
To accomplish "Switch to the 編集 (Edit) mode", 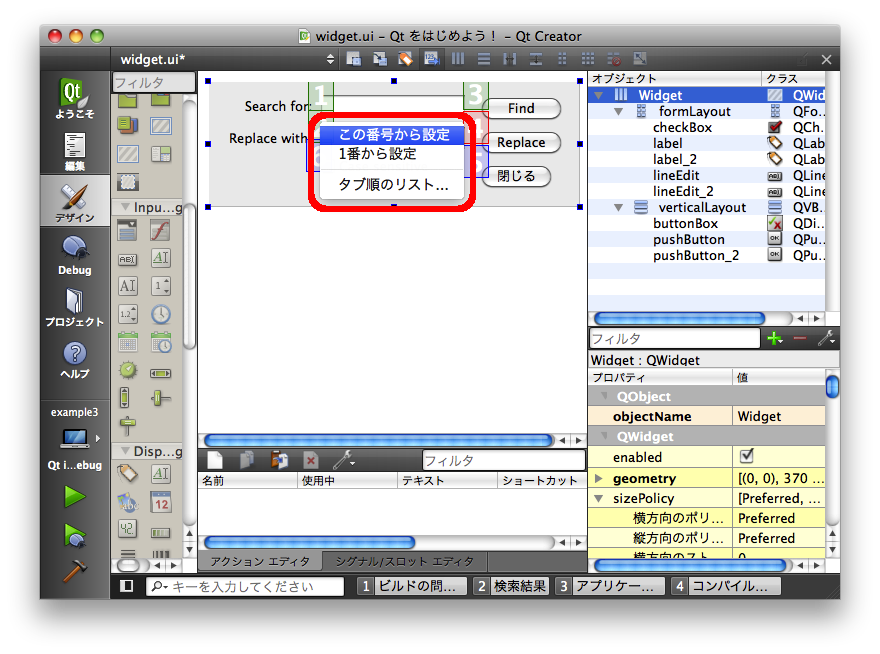I will 75,150.
